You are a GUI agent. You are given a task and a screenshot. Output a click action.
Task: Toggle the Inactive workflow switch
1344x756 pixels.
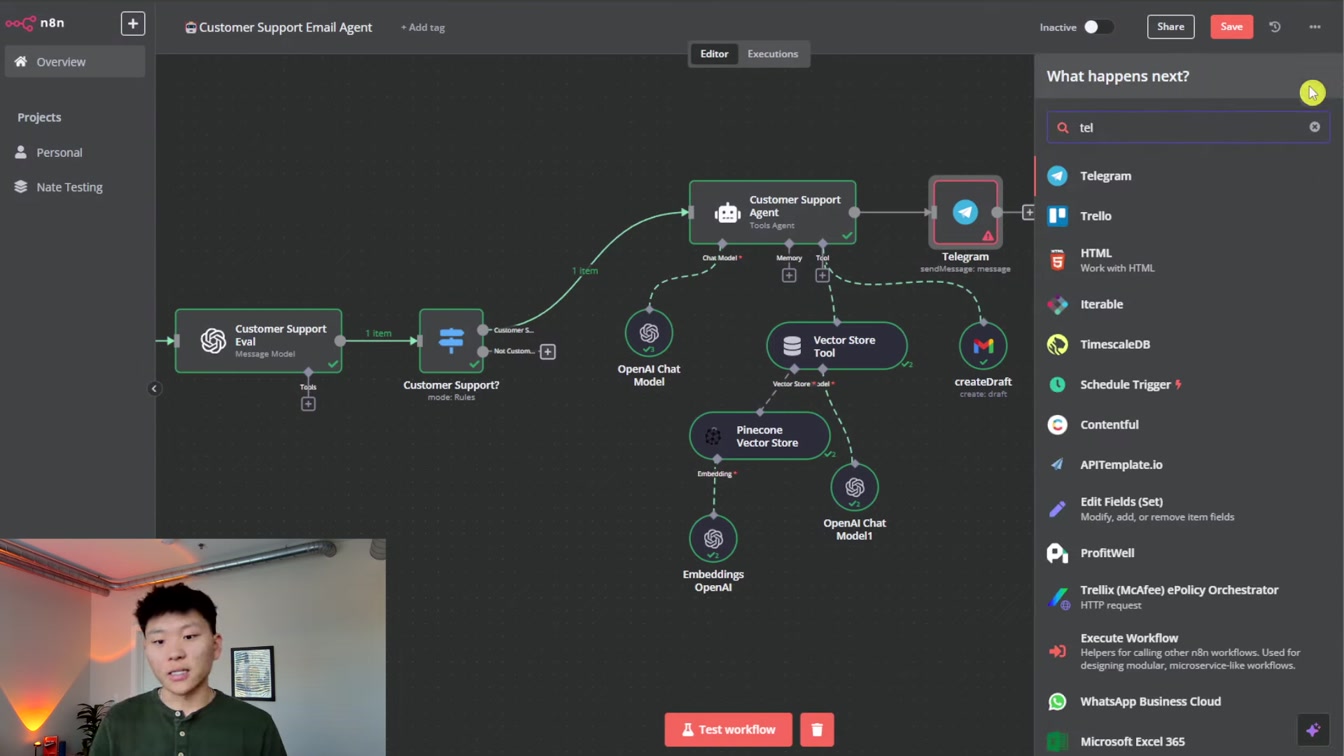pos(1098,27)
